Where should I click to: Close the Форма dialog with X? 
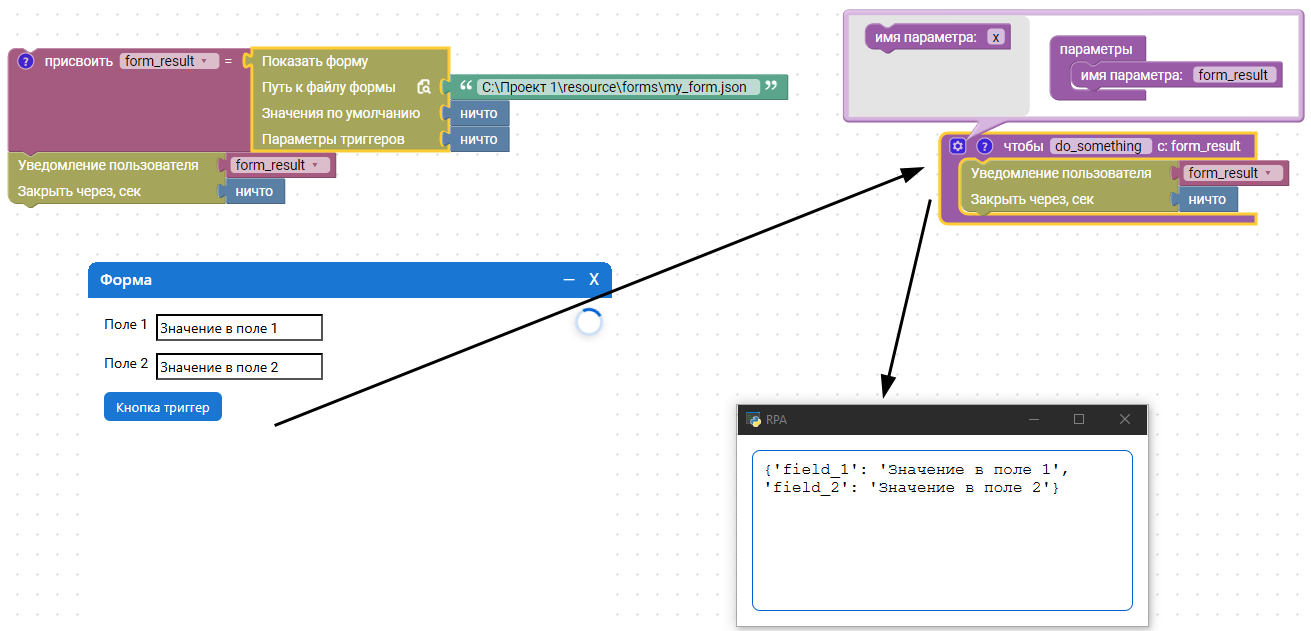pyautogui.click(x=594, y=280)
